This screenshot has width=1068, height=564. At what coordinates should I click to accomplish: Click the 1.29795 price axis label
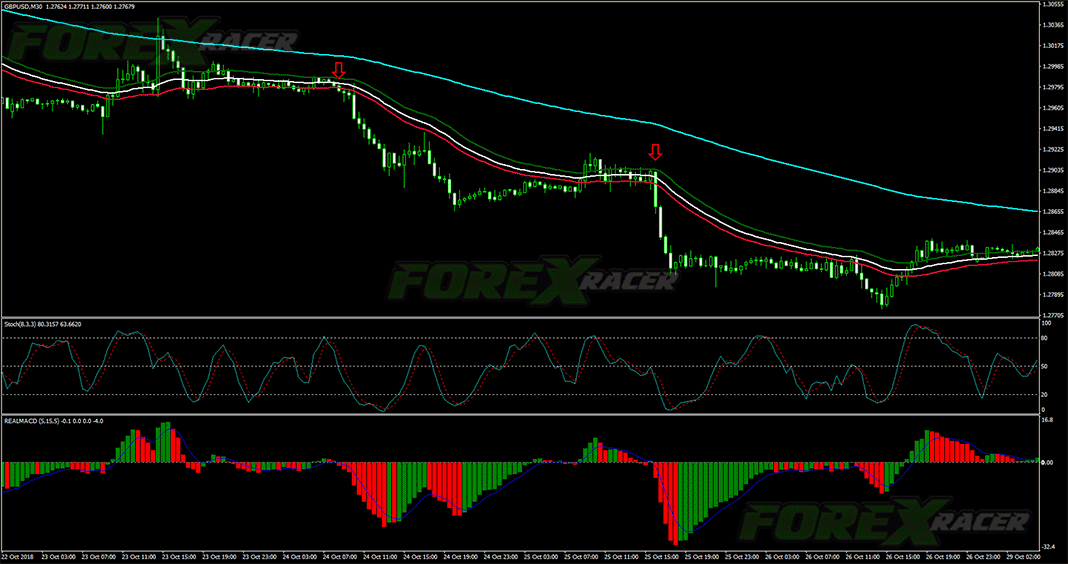pos(1053,87)
